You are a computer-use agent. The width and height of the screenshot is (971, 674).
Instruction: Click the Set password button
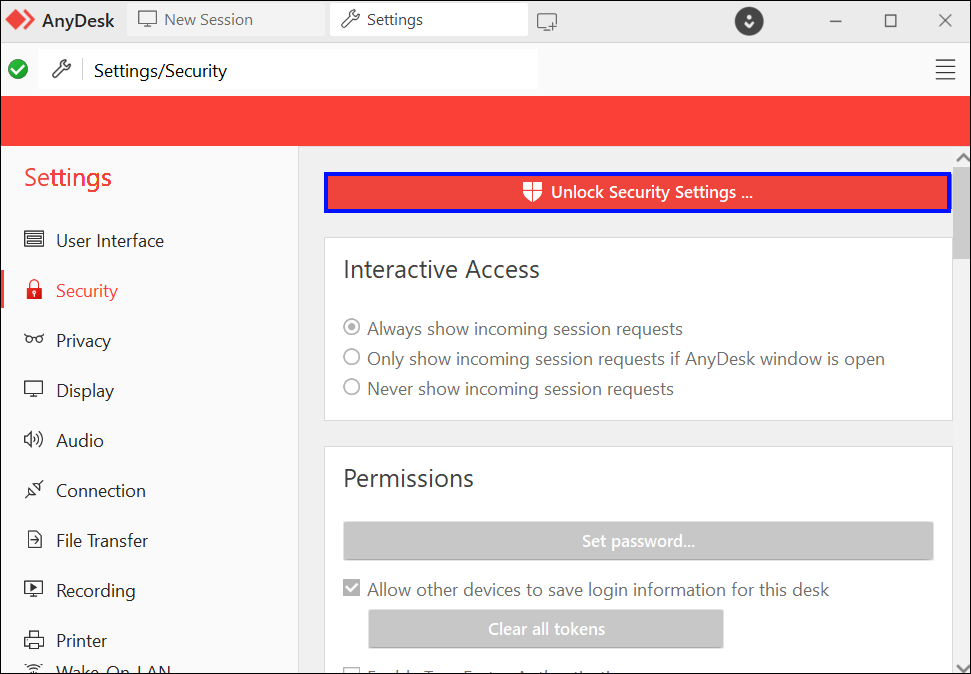(x=638, y=541)
